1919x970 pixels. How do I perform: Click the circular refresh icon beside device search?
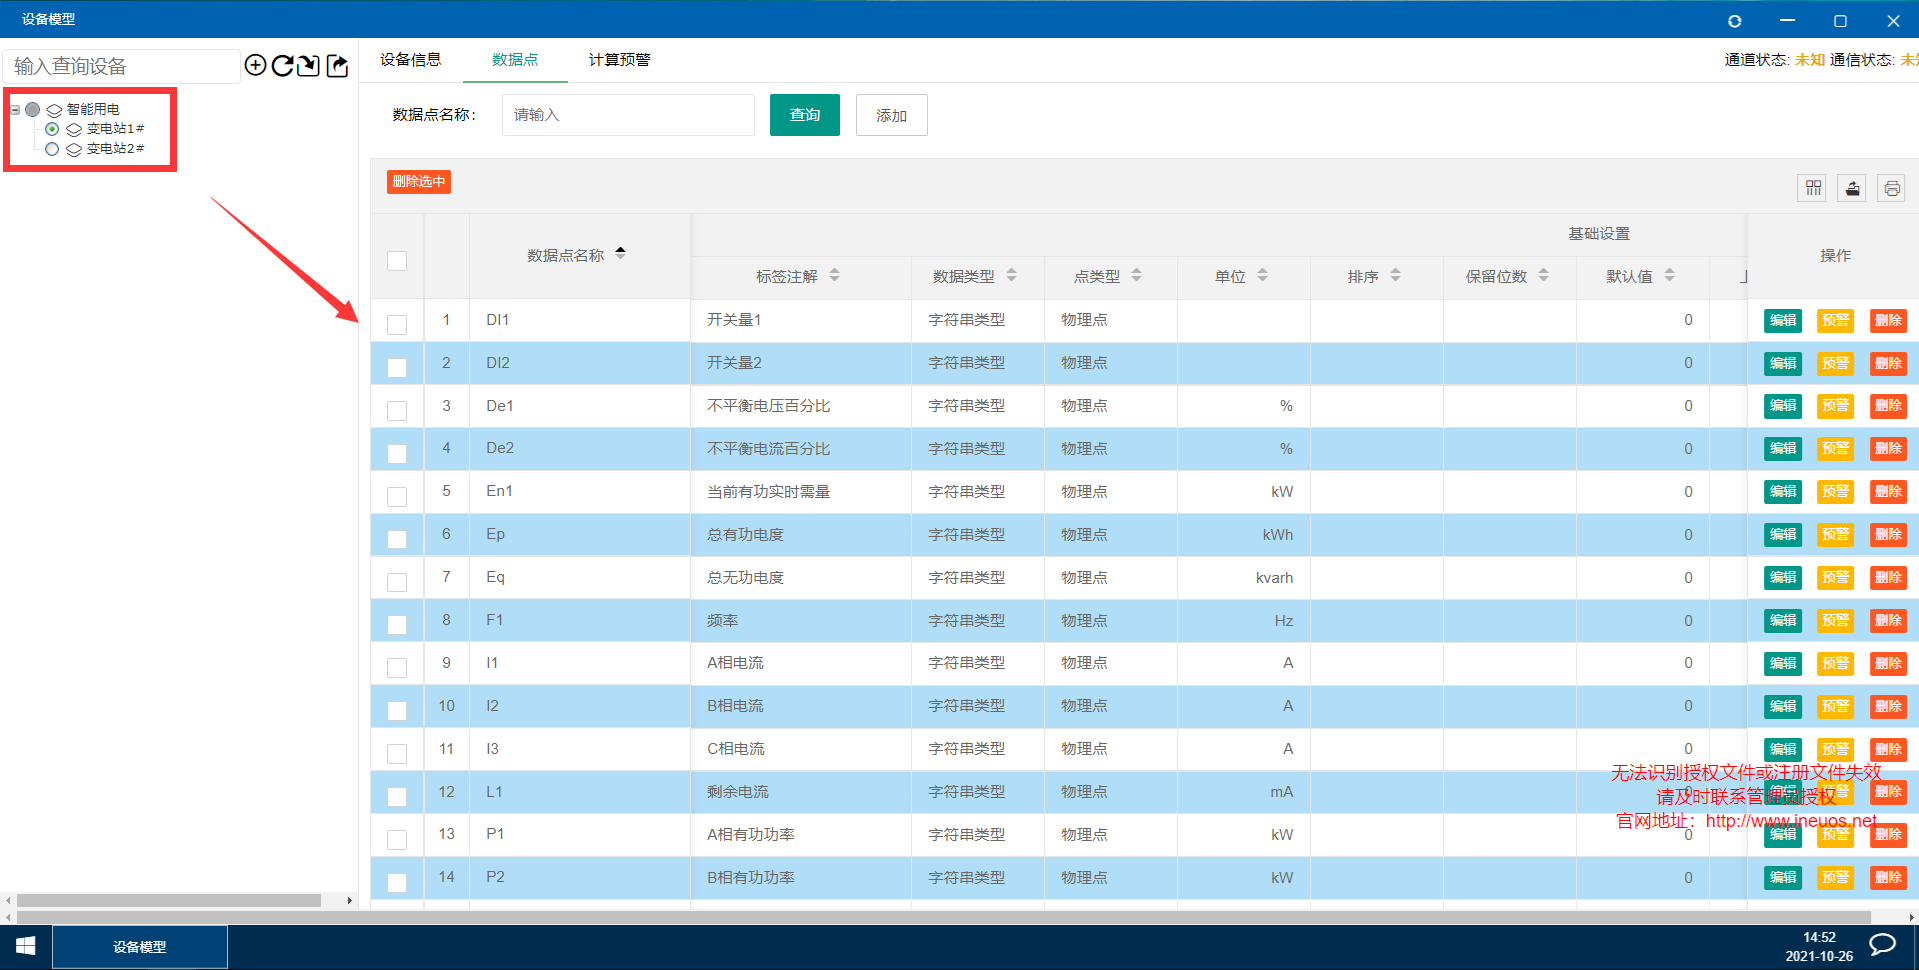(x=282, y=66)
